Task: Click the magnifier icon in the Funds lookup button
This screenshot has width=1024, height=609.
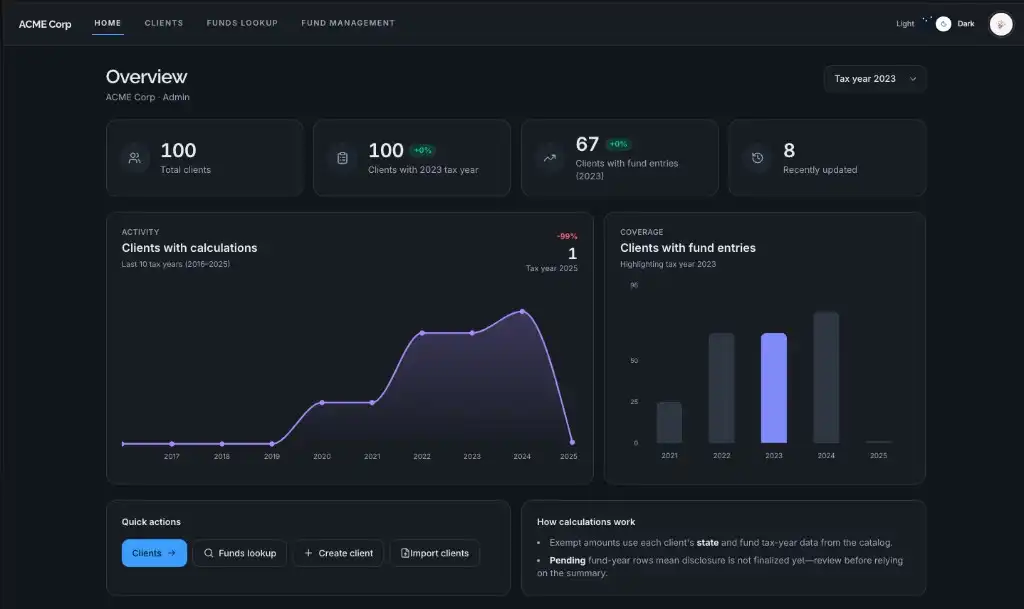Action: point(208,553)
